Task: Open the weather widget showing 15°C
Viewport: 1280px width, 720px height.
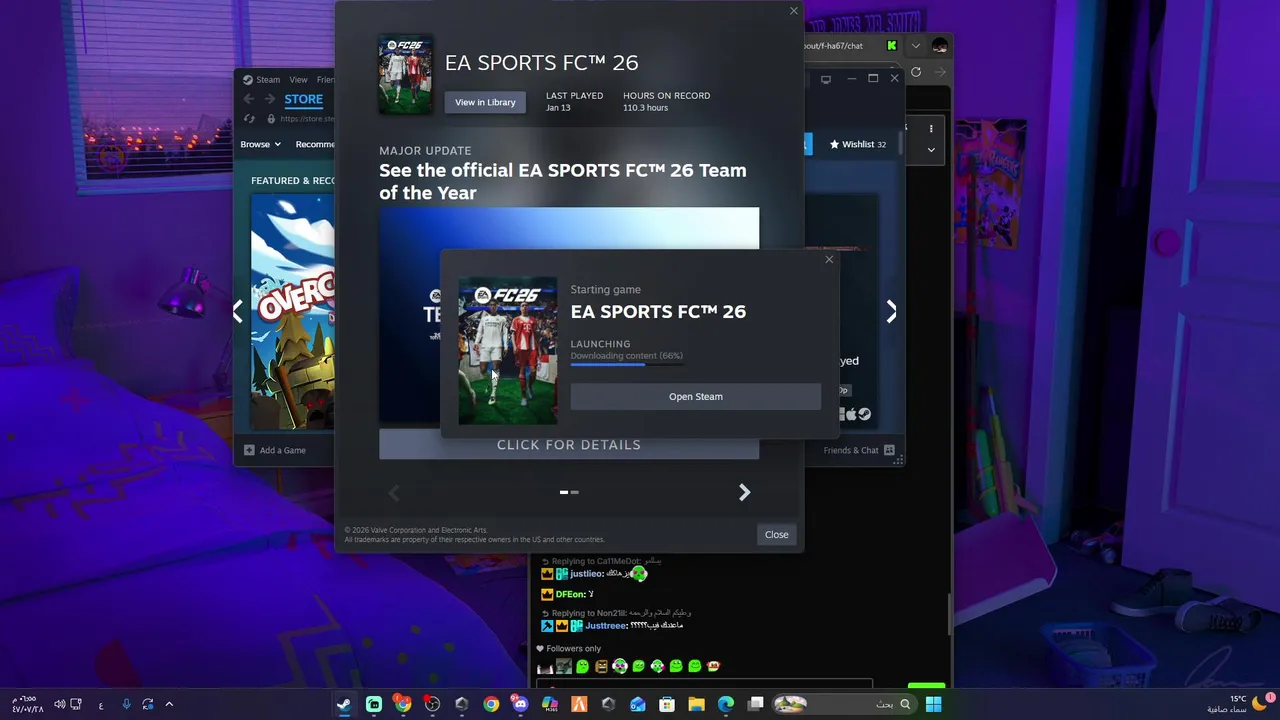Action: pos(1236,704)
